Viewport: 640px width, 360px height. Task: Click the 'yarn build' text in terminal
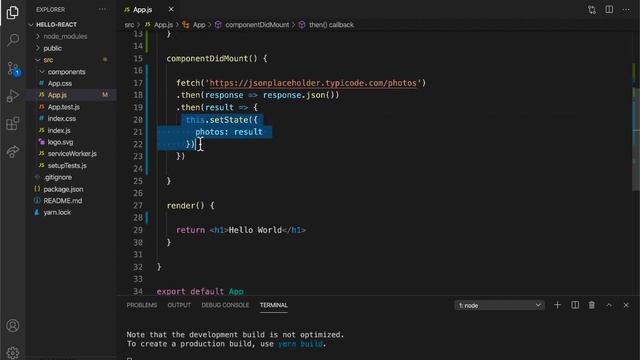(x=300, y=344)
